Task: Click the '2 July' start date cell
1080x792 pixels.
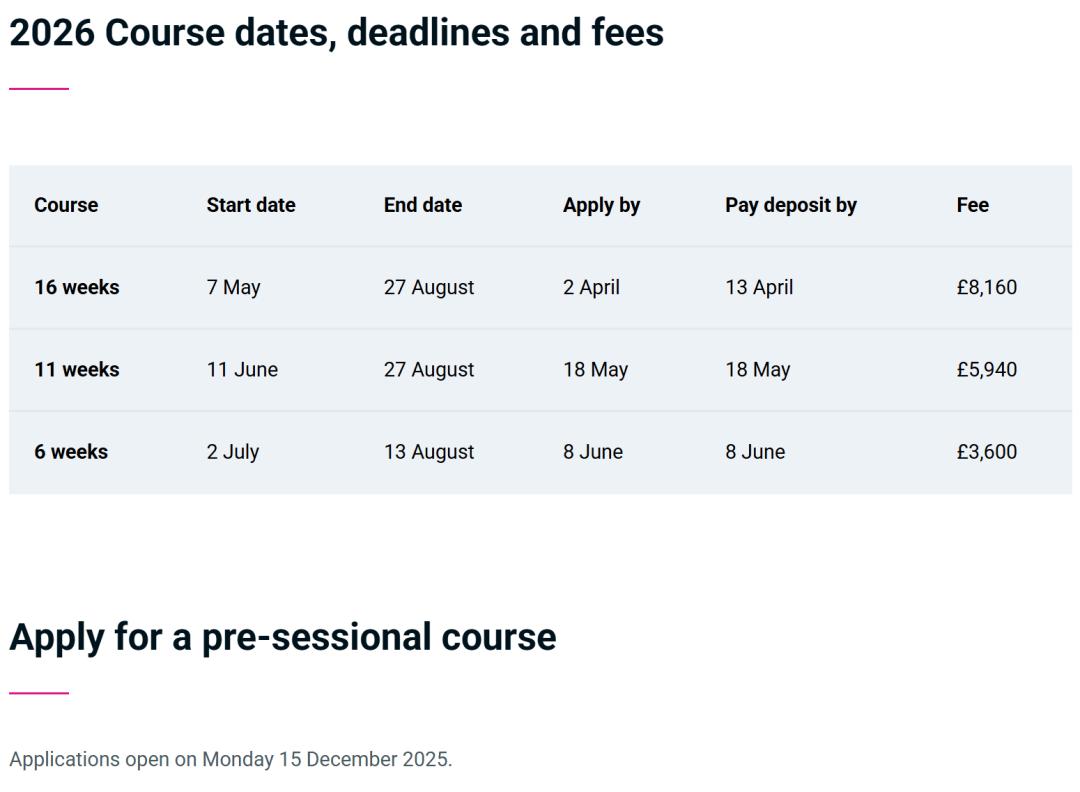Action: tap(233, 451)
